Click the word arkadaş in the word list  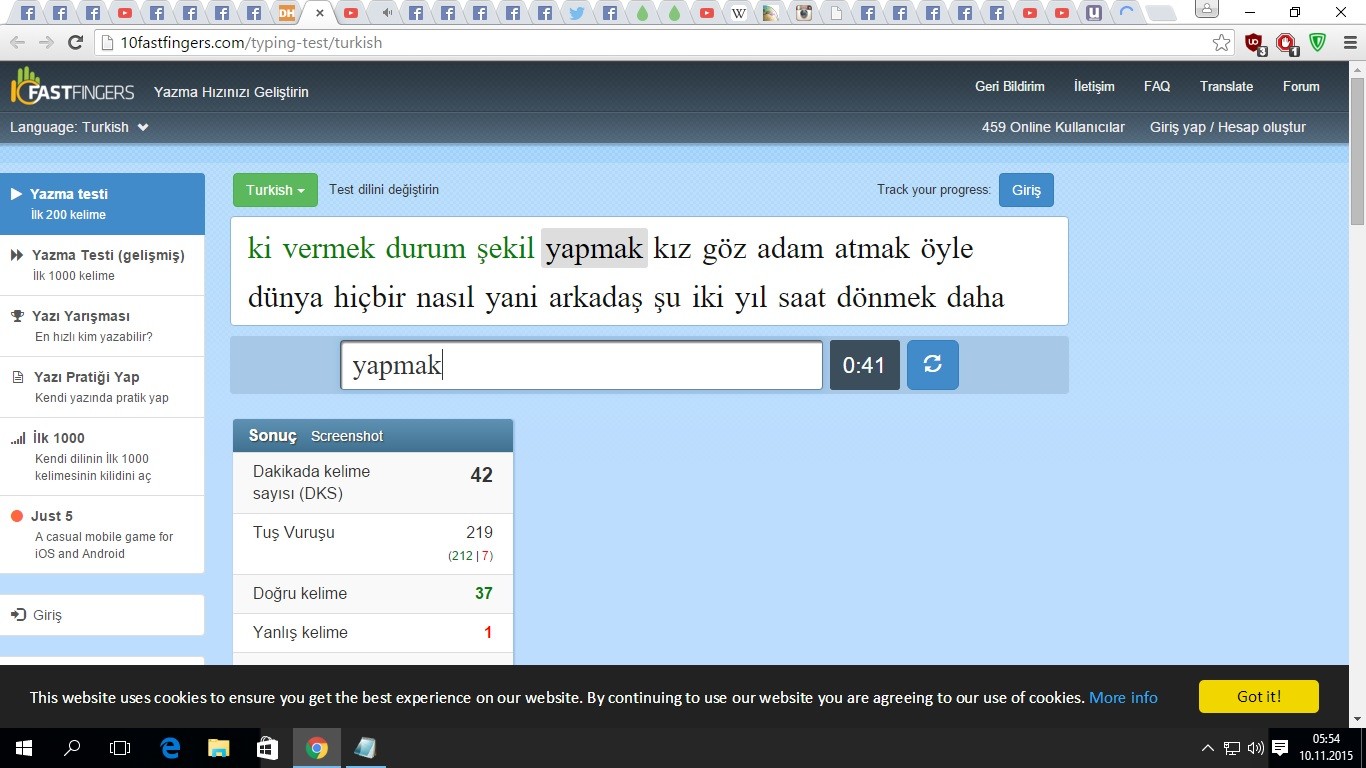pyautogui.click(x=596, y=297)
